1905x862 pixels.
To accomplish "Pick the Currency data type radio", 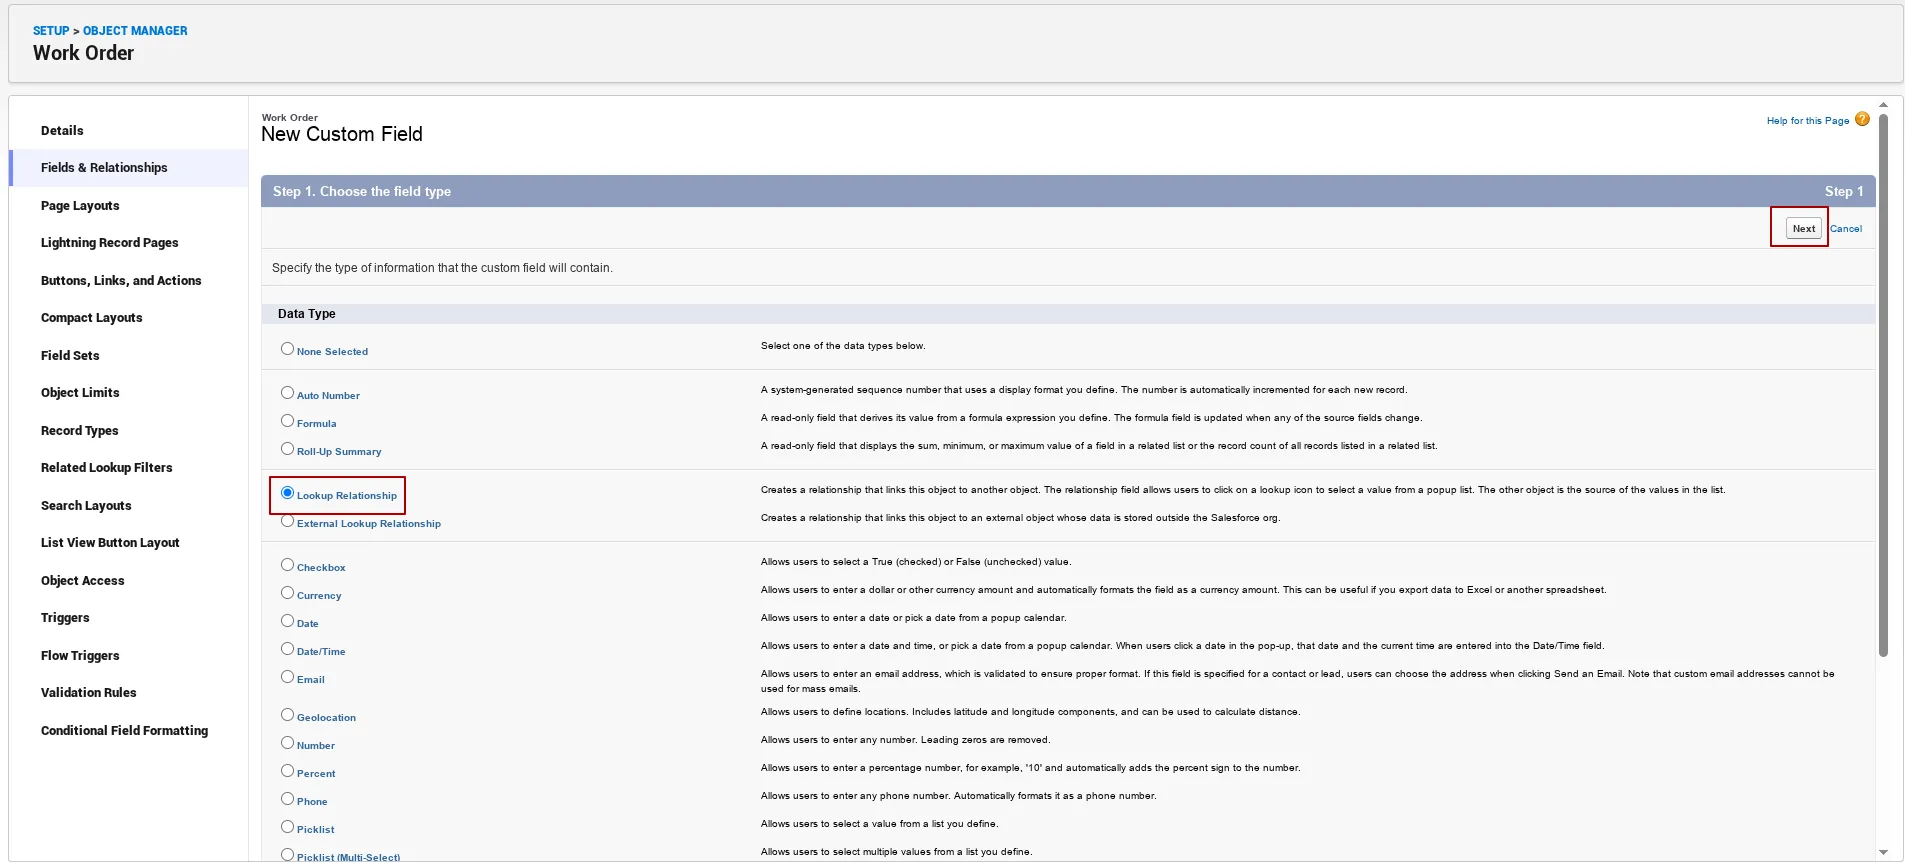I will coord(287,593).
